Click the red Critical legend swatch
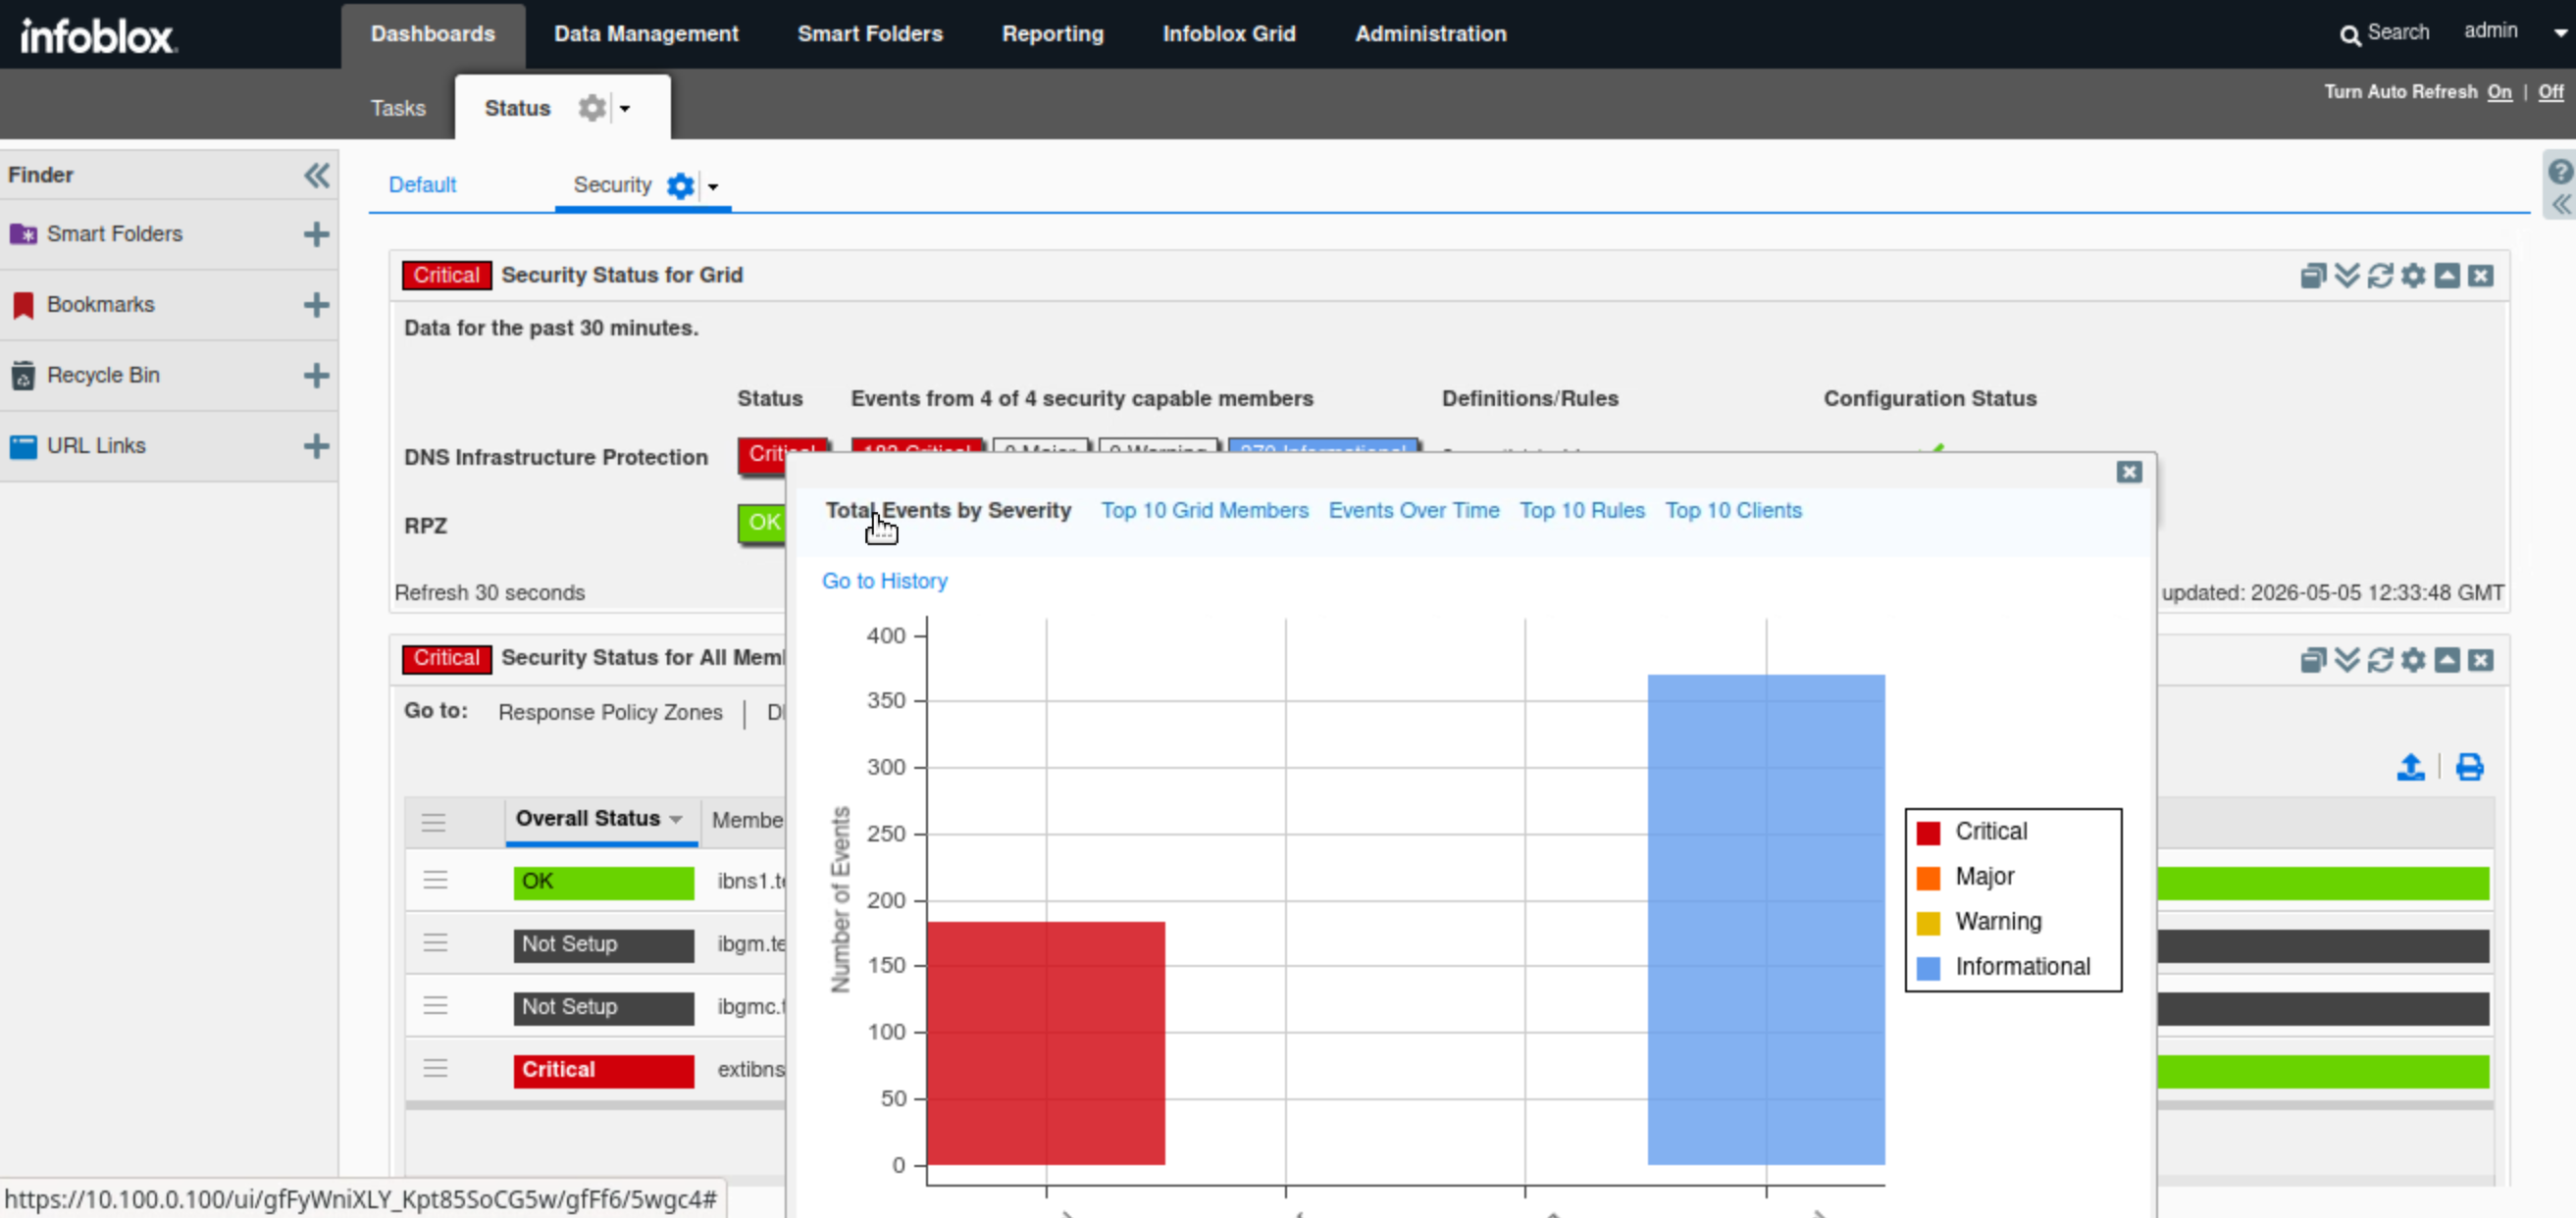The image size is (2576, 1218). [x=1928, y=832]
